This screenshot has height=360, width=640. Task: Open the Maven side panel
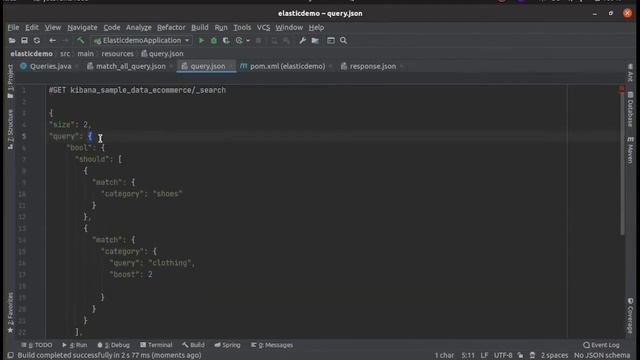[630, 150]
